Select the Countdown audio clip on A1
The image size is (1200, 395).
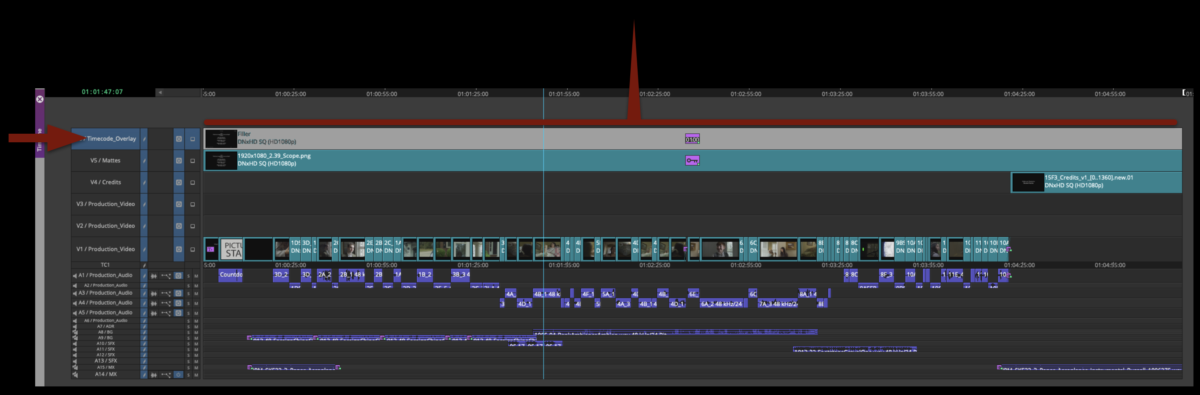(231, 275)
